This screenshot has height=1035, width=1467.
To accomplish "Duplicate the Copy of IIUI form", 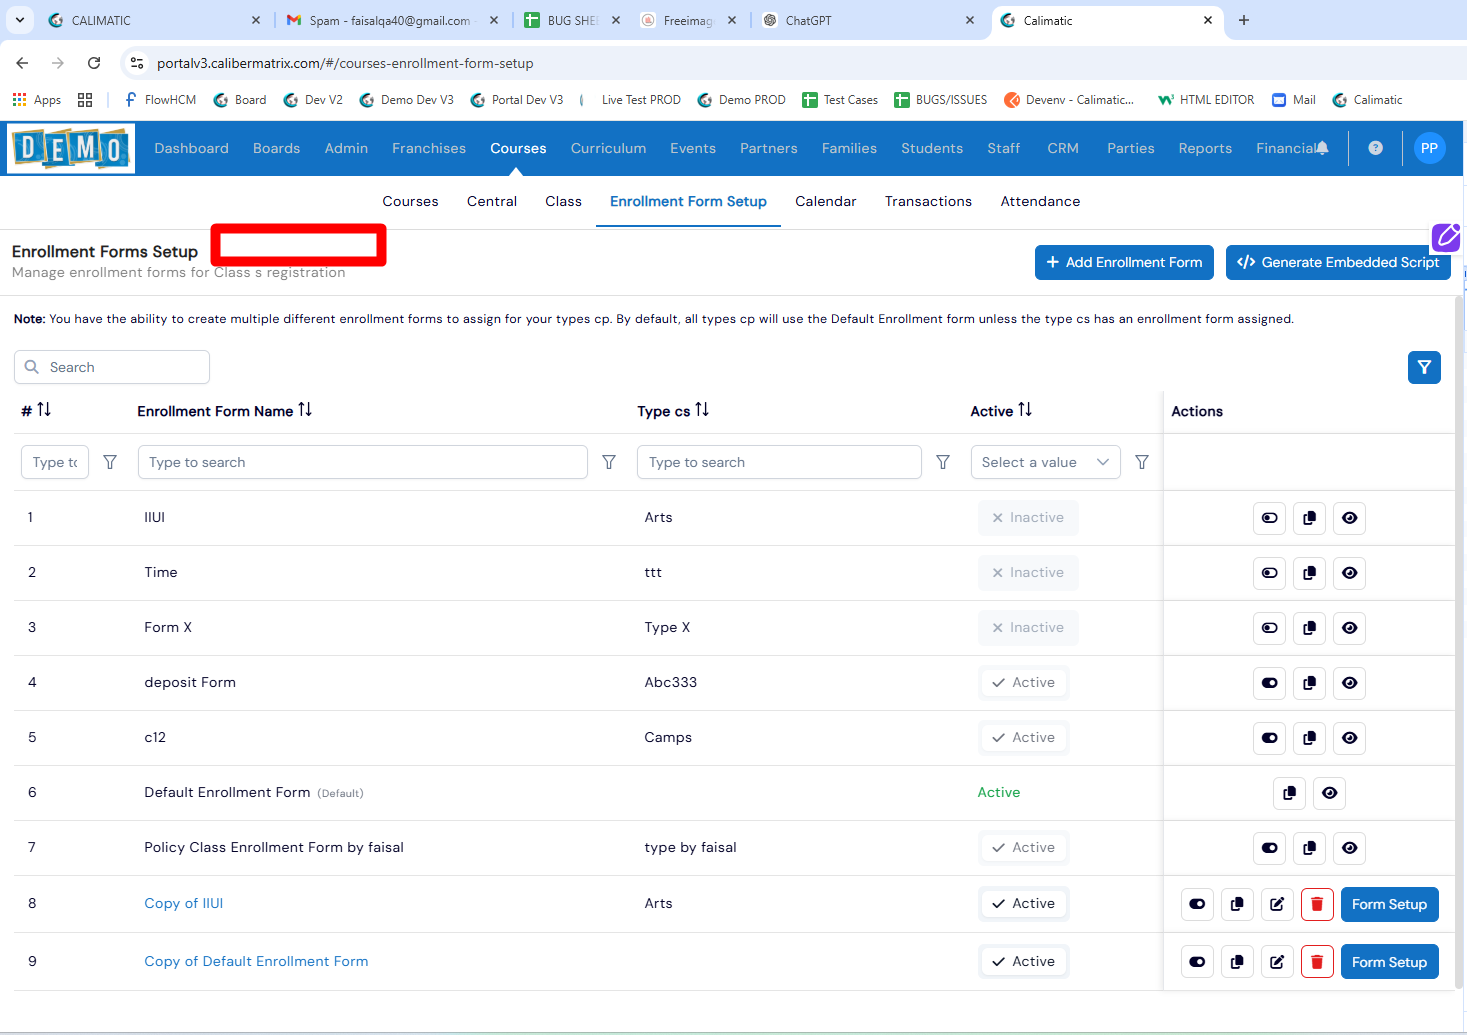I will [1237, 904].
